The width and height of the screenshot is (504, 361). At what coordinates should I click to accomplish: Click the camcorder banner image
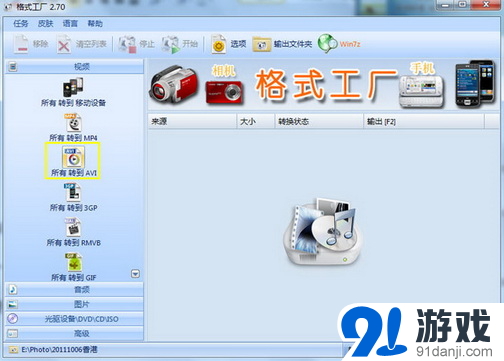(x=174, y=84)
